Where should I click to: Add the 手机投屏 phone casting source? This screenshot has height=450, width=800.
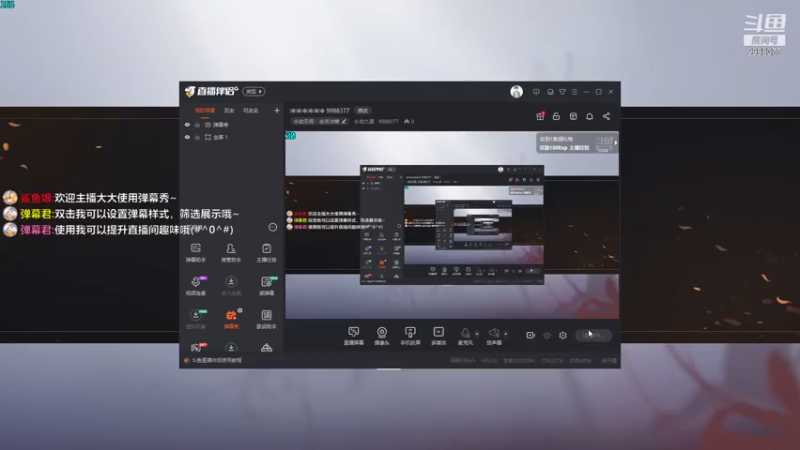pyautogui.click(x=410, y=336)
